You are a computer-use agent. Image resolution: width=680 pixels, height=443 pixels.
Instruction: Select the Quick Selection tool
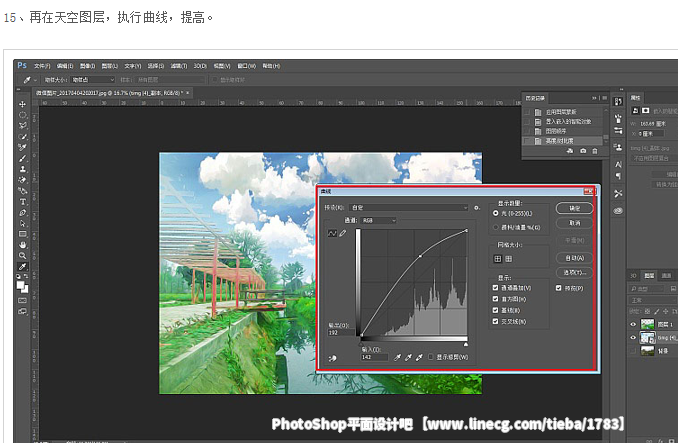(23, 137)
